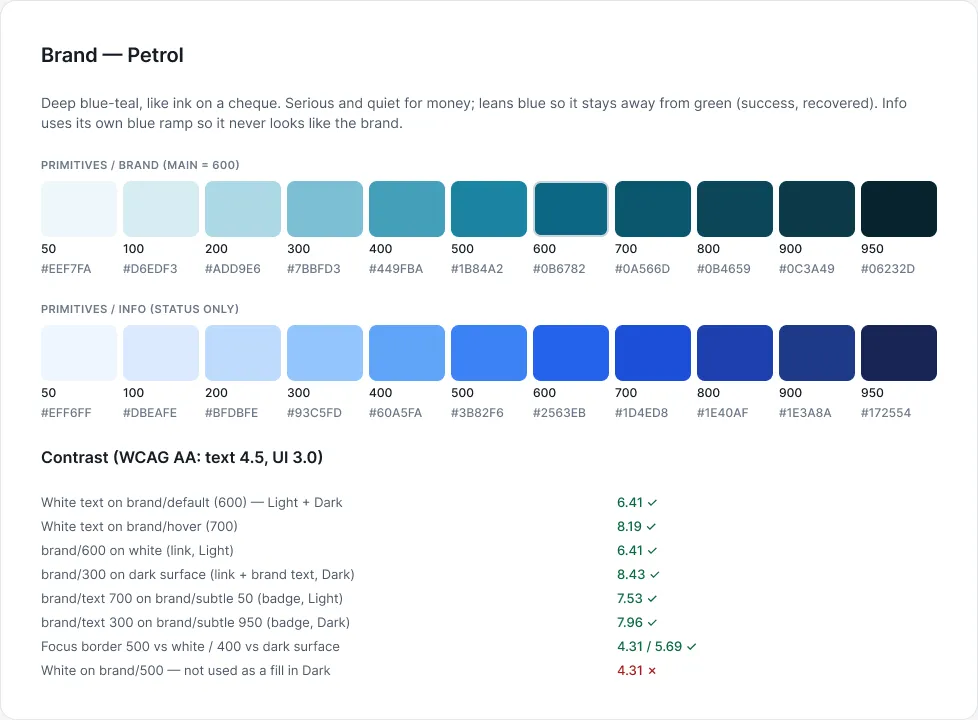This screenshot has width=978, height=720.
Task: Pick the Brand 400 swatch #449FBA
Action: [407, 209]
